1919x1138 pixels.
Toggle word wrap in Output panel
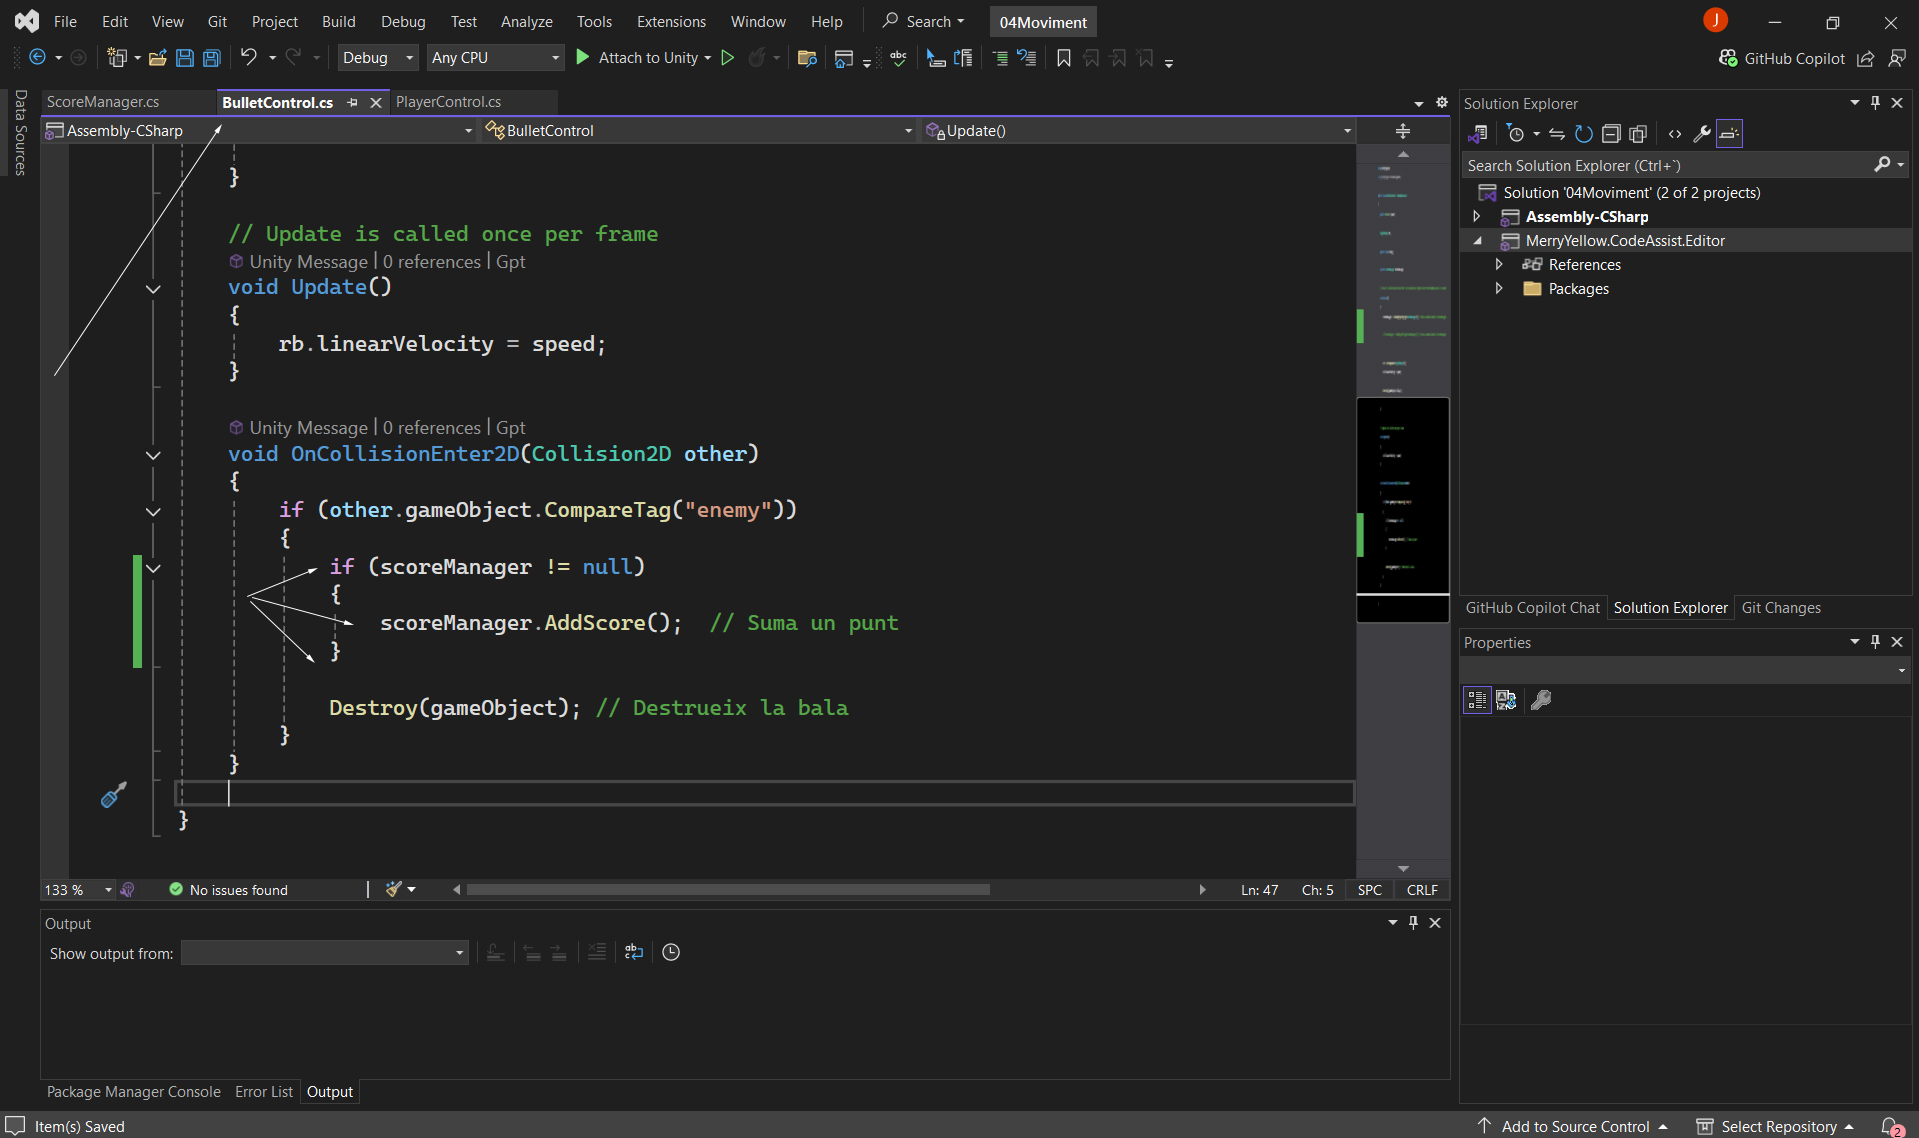click(633, 952)
